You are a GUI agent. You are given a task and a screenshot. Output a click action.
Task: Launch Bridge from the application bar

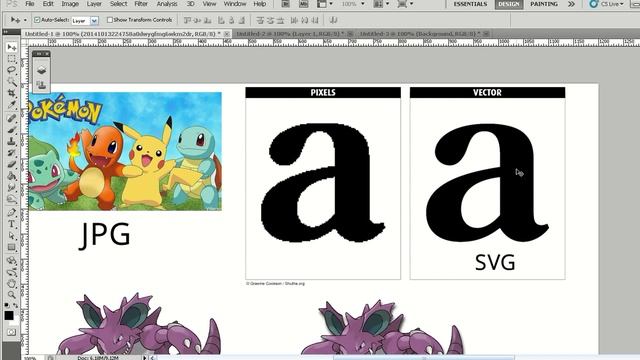285,4
